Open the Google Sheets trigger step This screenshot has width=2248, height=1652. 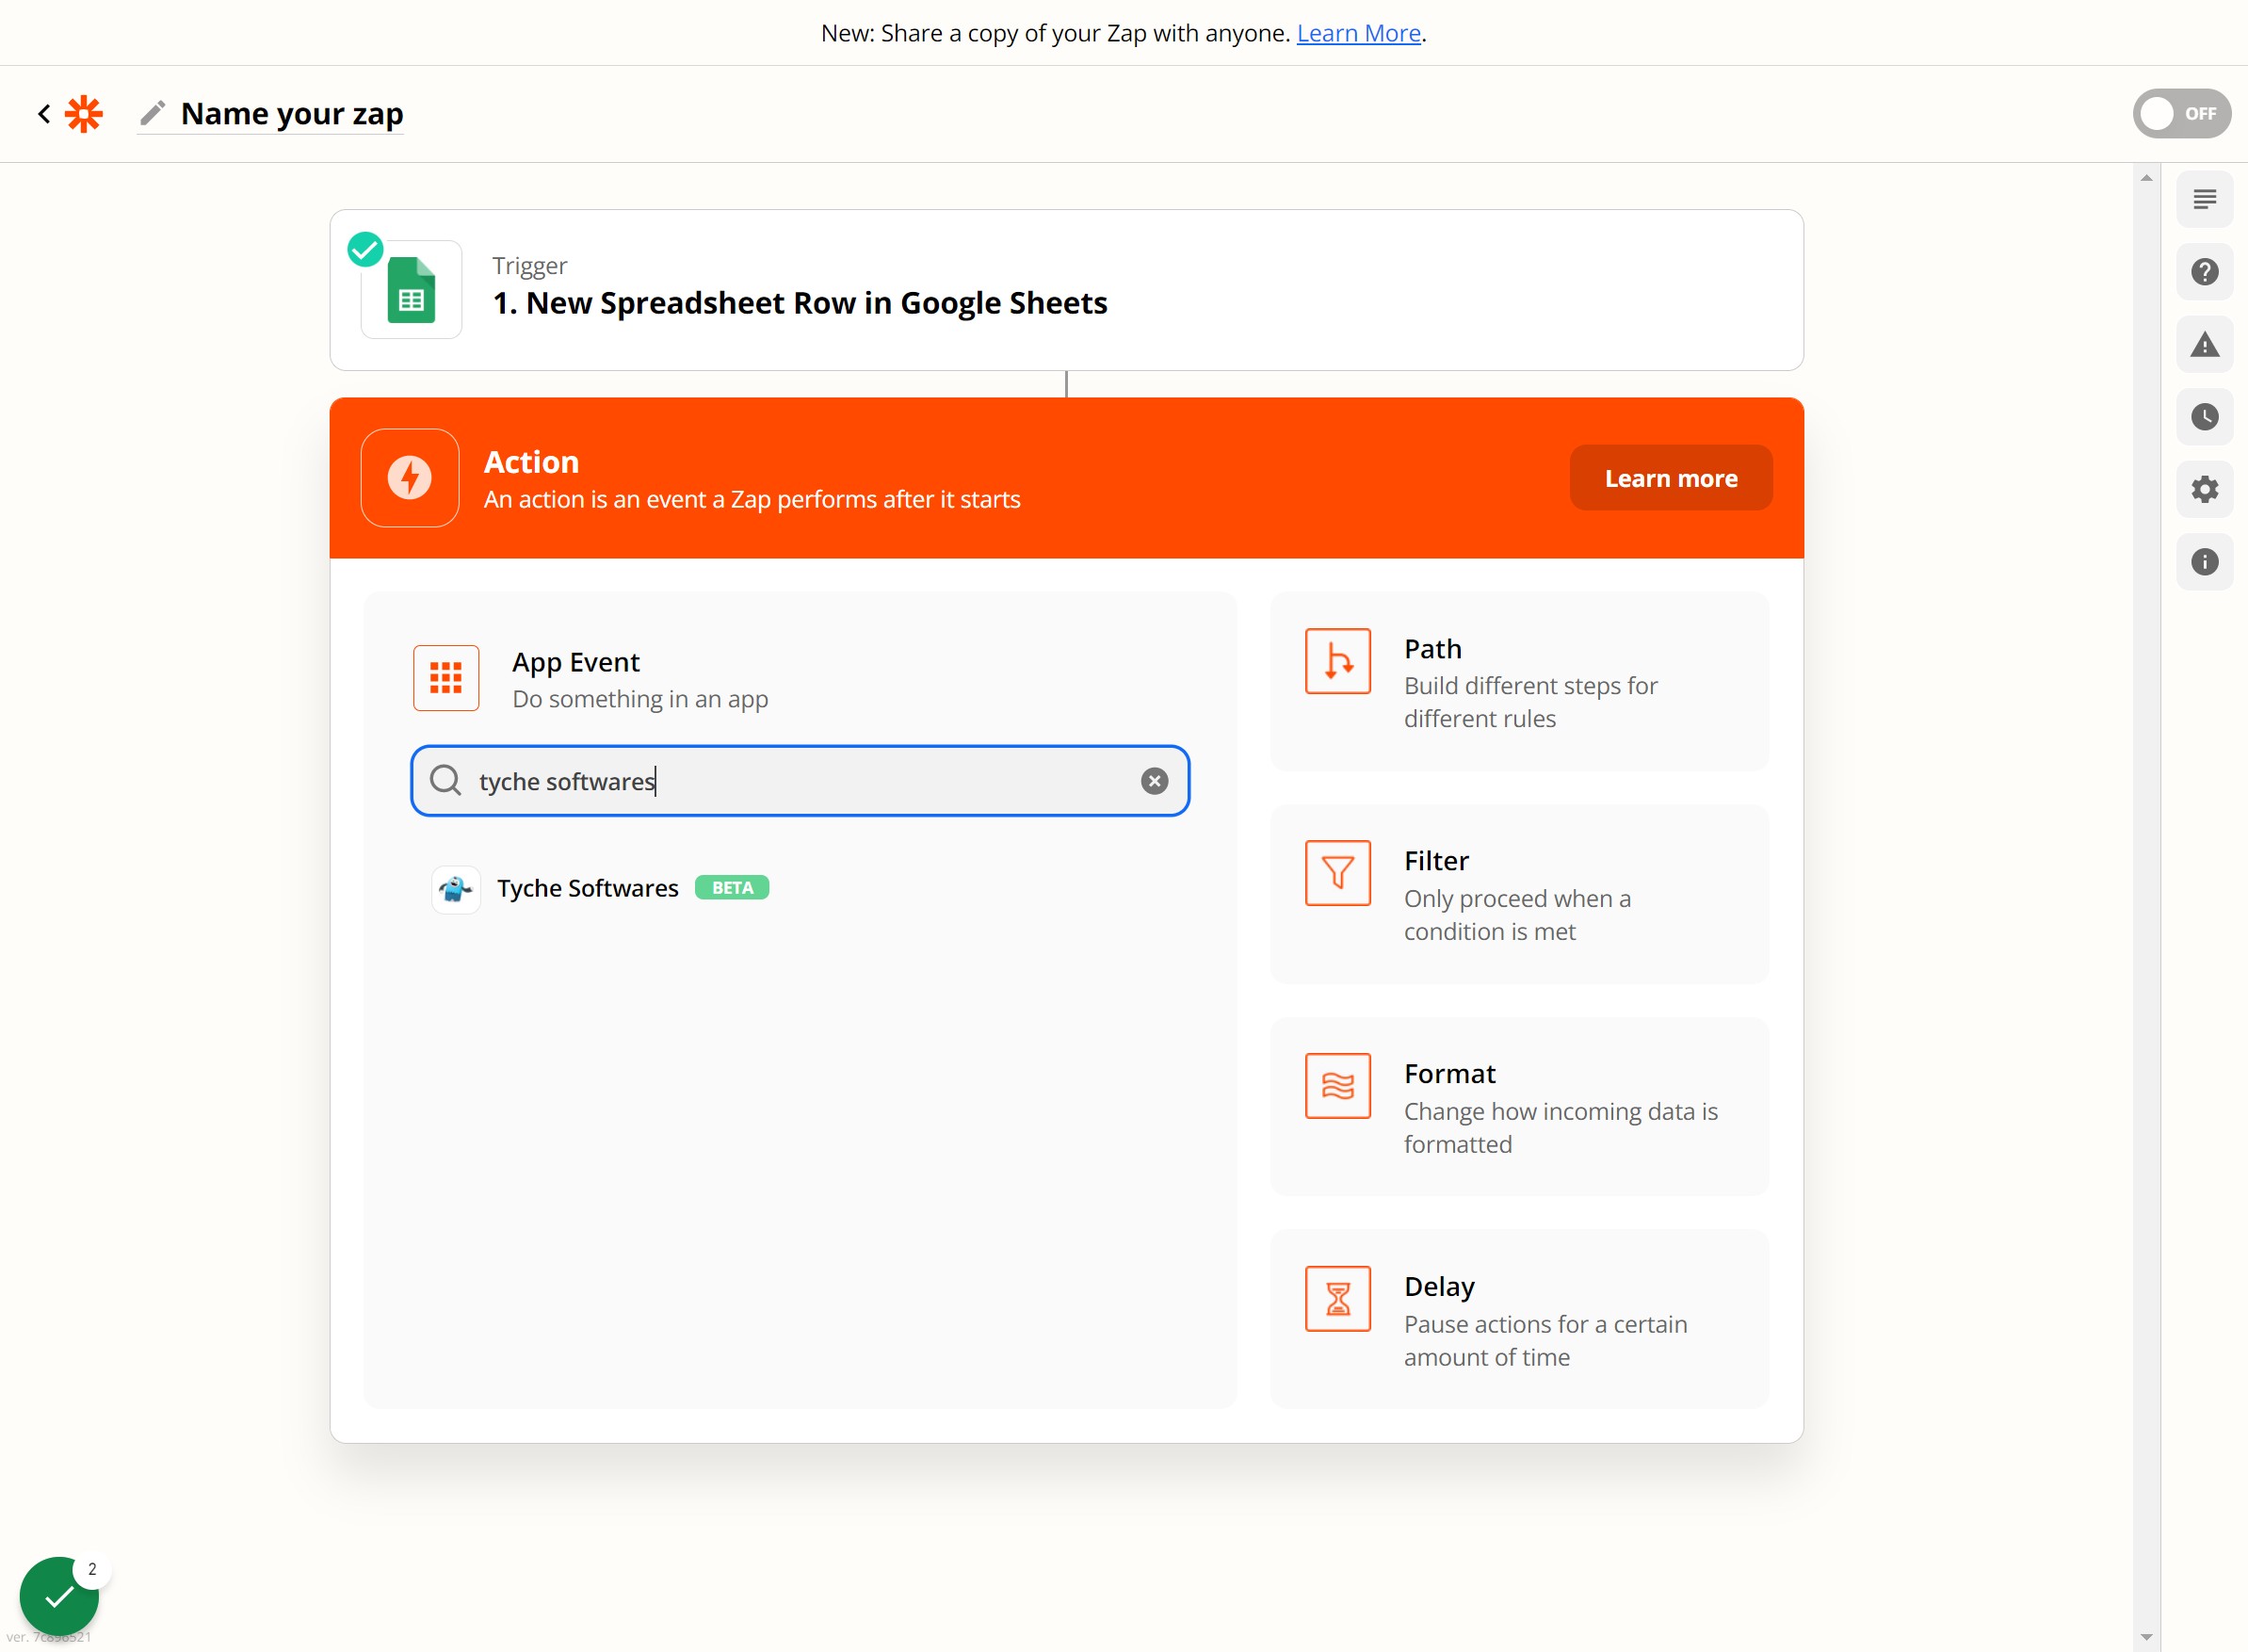1066,290
